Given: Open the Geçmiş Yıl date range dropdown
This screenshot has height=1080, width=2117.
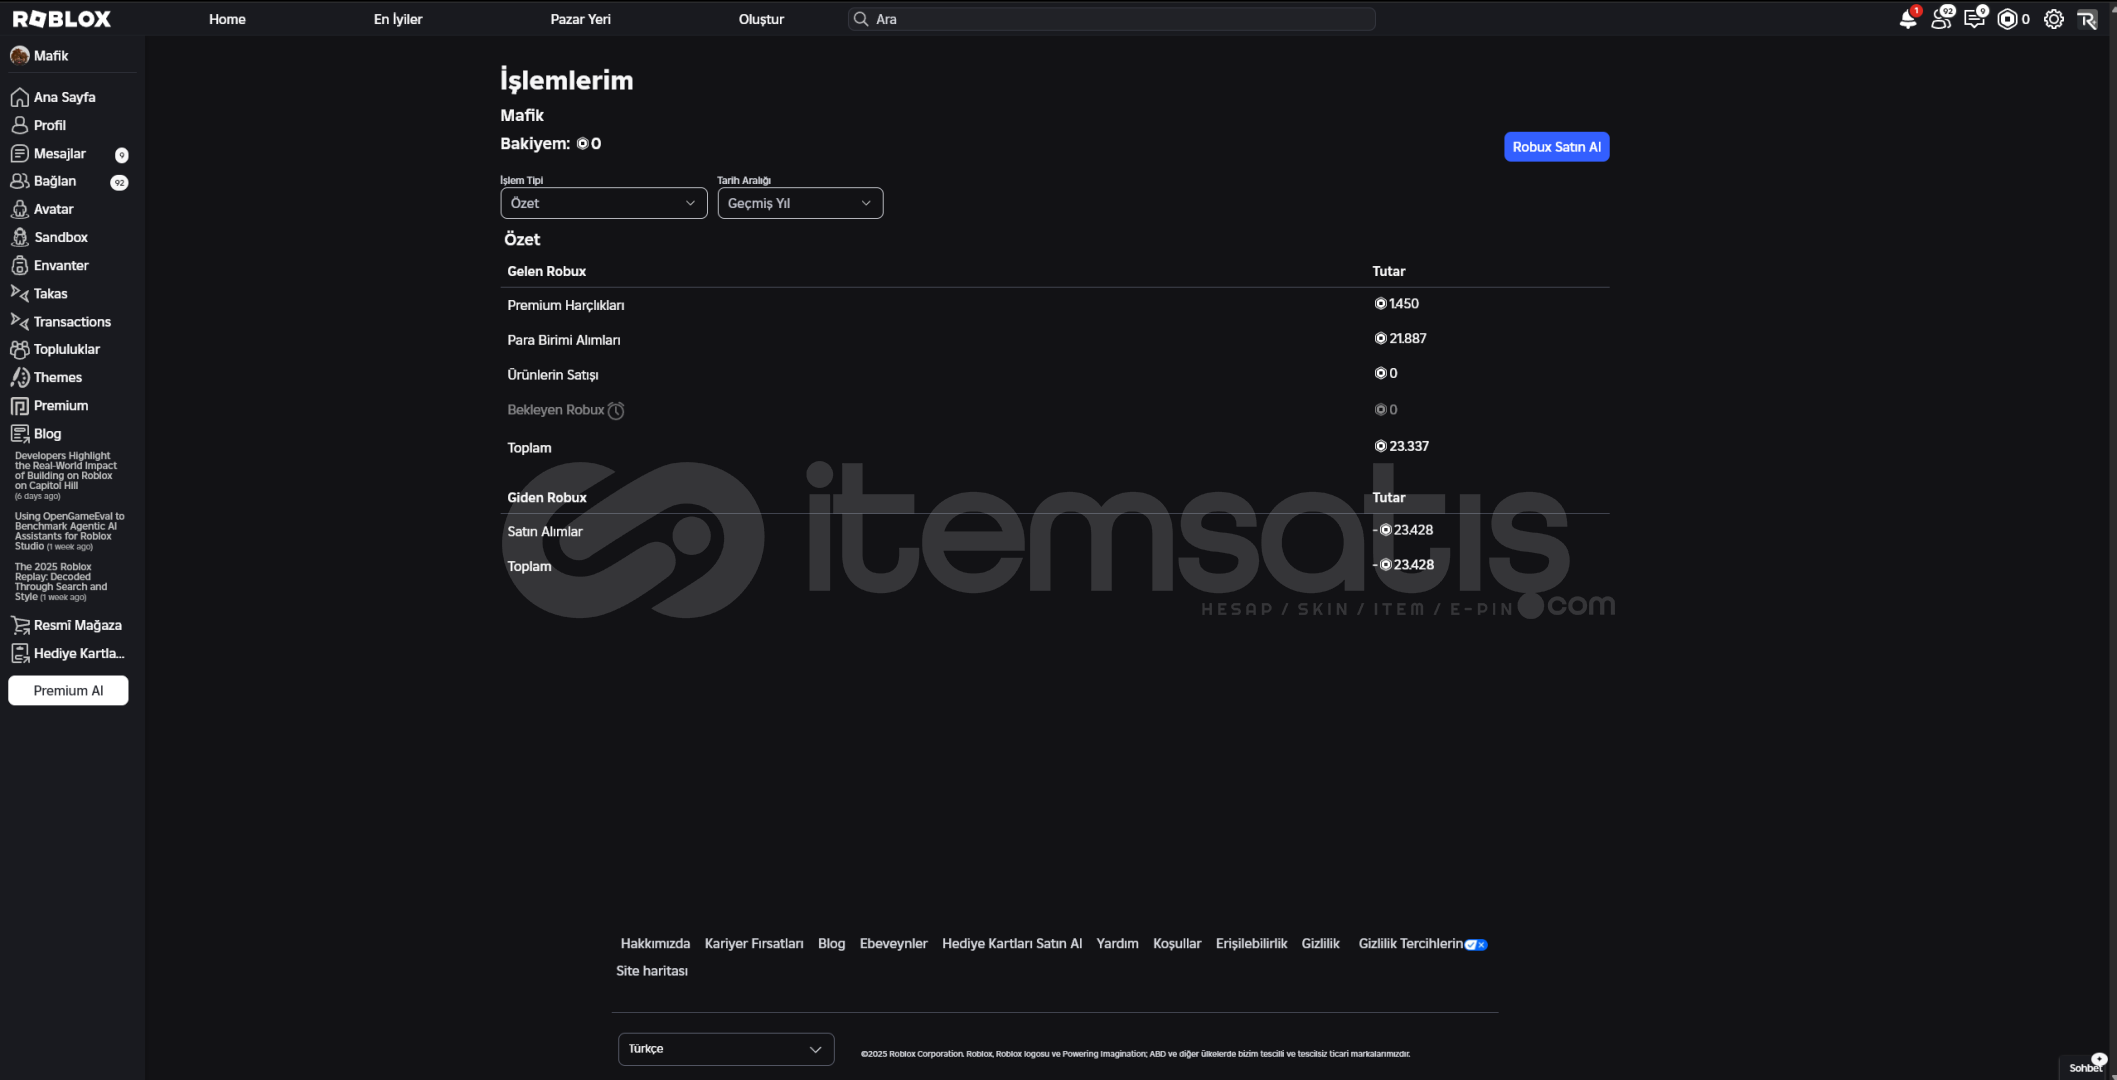Looking at the screenshot, I should [x=799, y=203].
